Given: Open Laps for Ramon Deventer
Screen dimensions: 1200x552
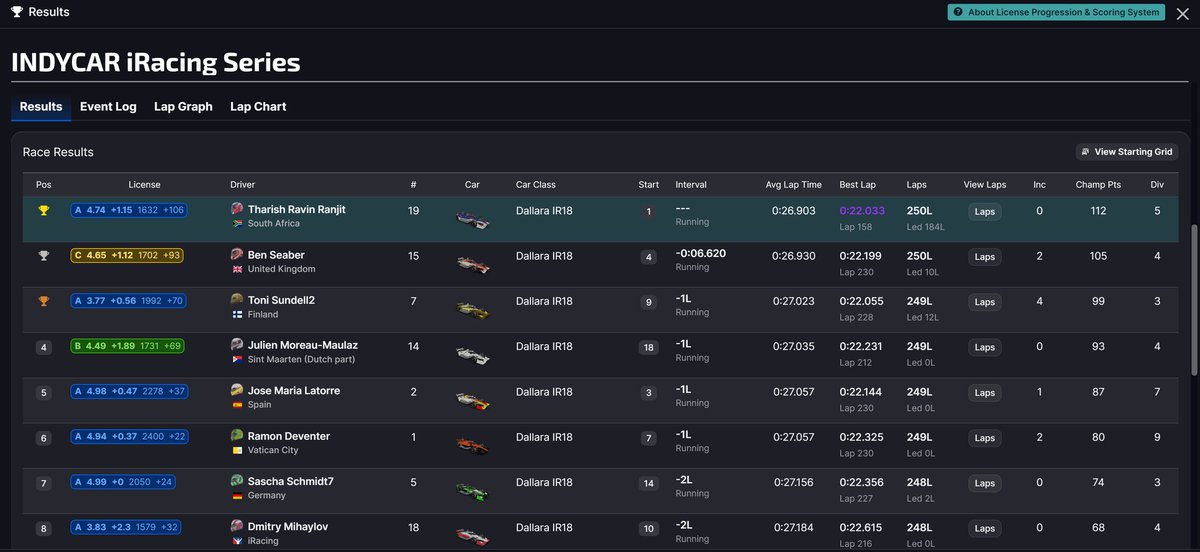Looking at the screenshot, I should [985, 438].
